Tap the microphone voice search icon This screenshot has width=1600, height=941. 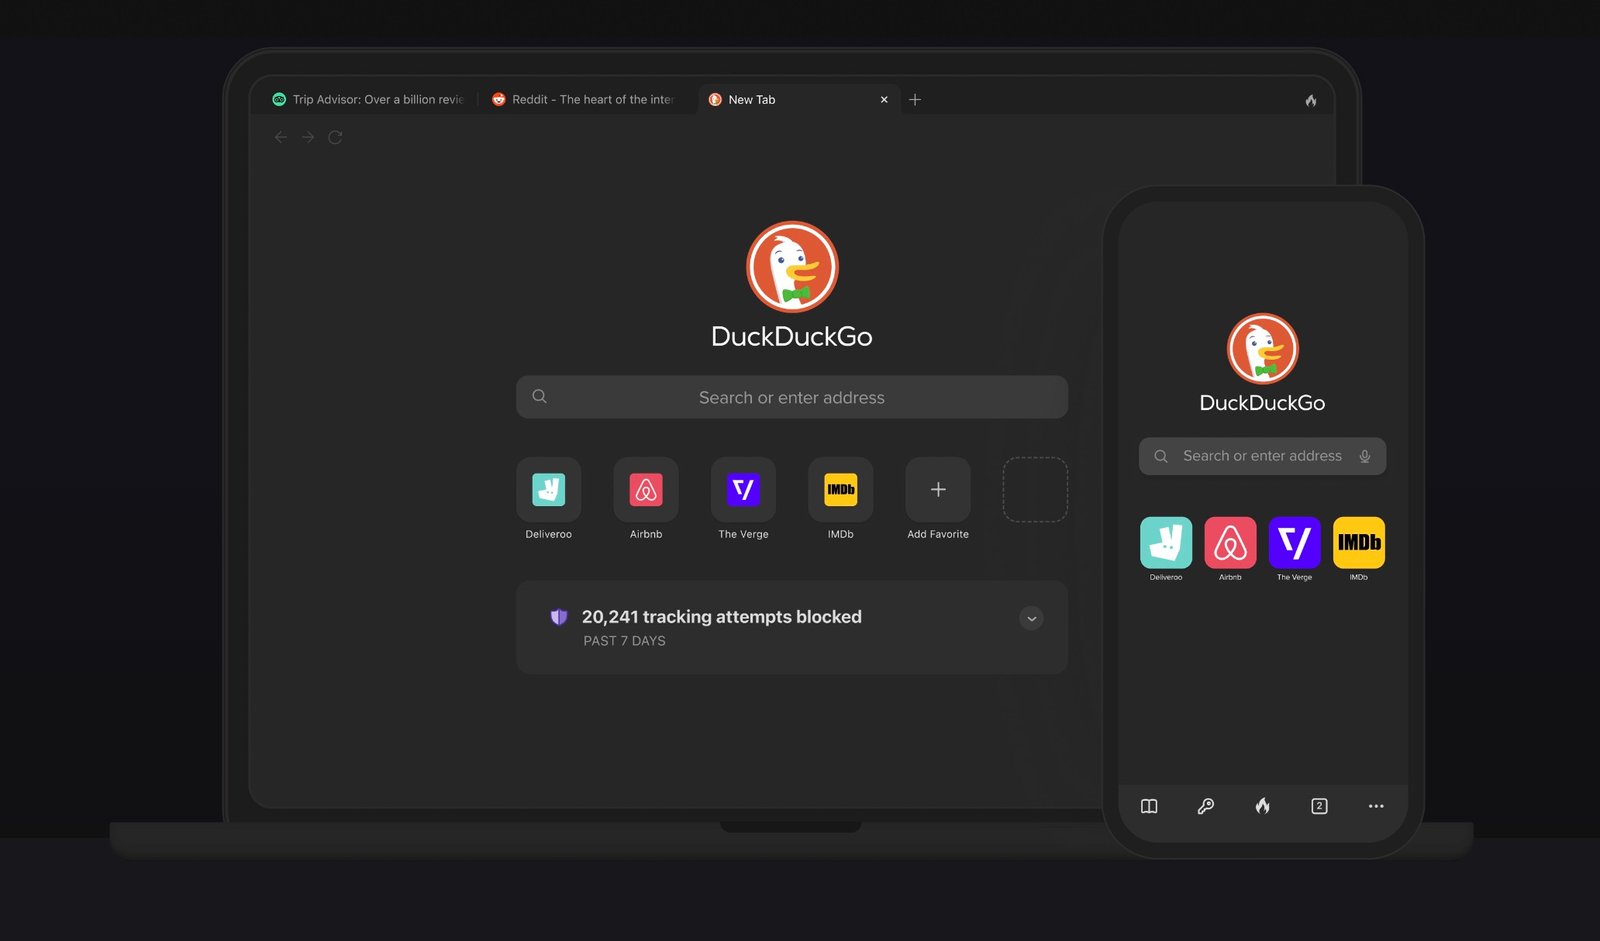(1364, 456)
